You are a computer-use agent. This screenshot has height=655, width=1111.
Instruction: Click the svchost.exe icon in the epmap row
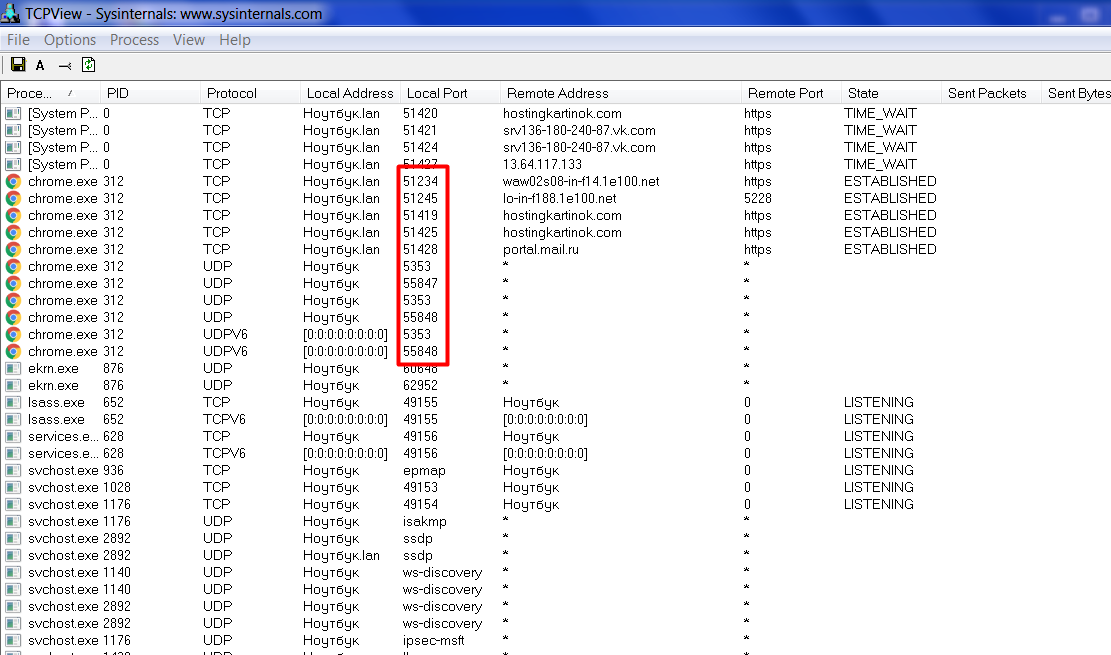[13, 471]
